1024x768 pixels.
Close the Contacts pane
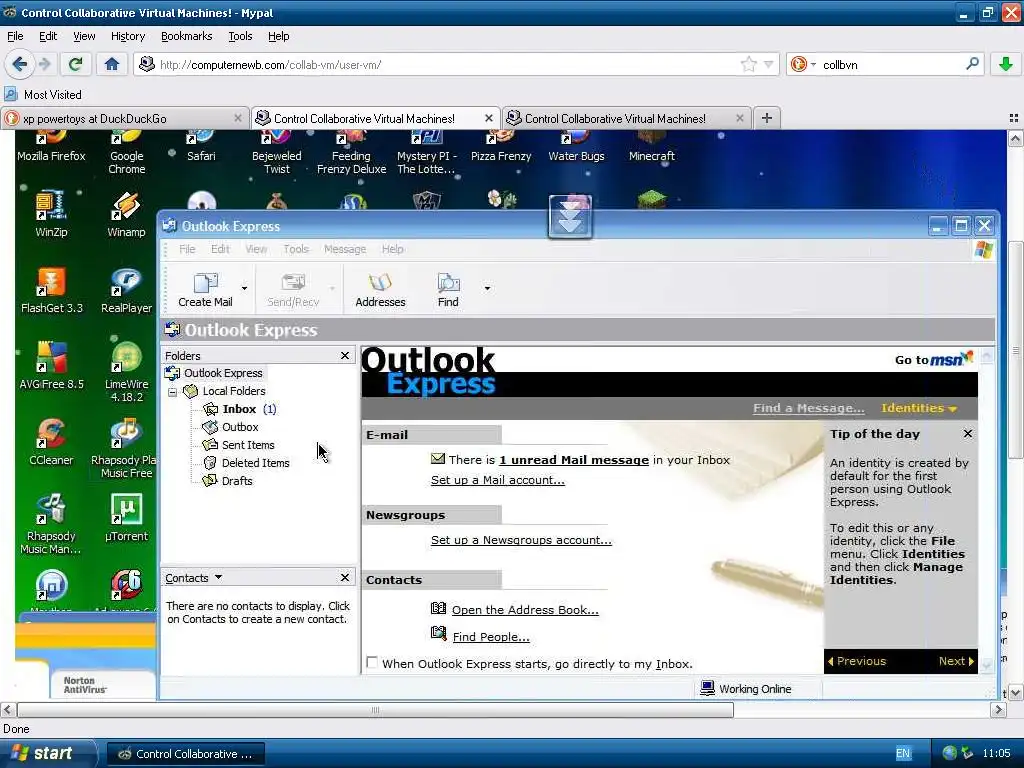pyautogui.click(x=345, y=577)
